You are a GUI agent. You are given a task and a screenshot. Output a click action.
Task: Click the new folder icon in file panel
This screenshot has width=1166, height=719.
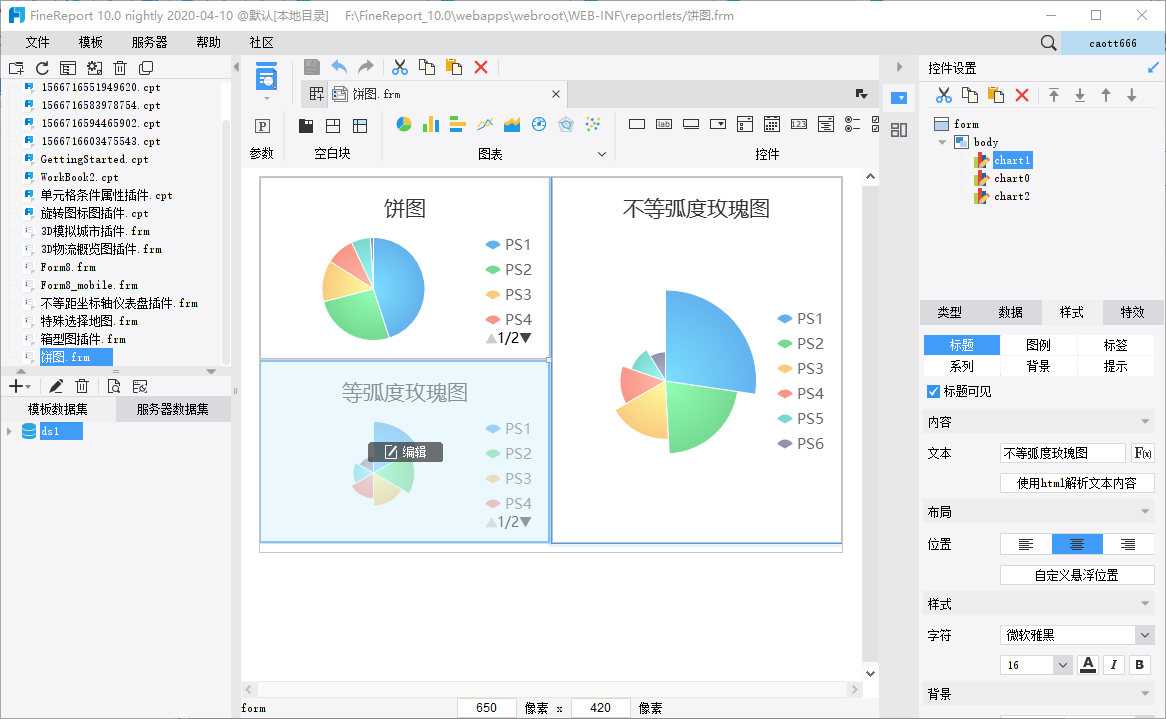[16, 68]
